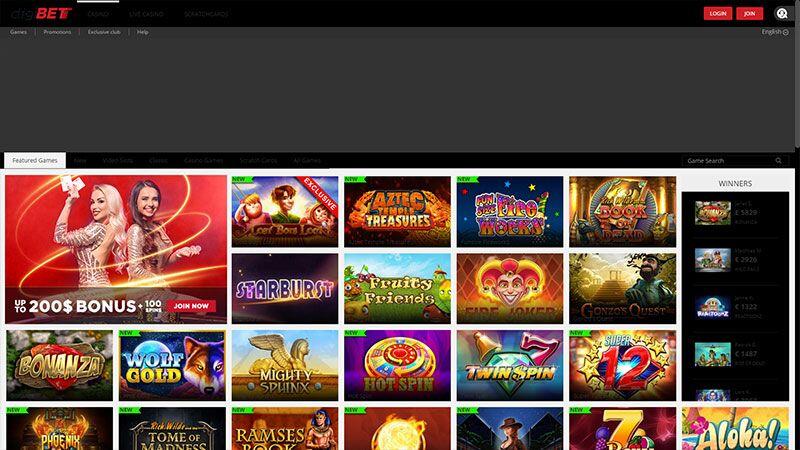Screen dimensions: 800x450
Task: Select the Twin Spin game thumbnail
Action: tap(510, 365)
